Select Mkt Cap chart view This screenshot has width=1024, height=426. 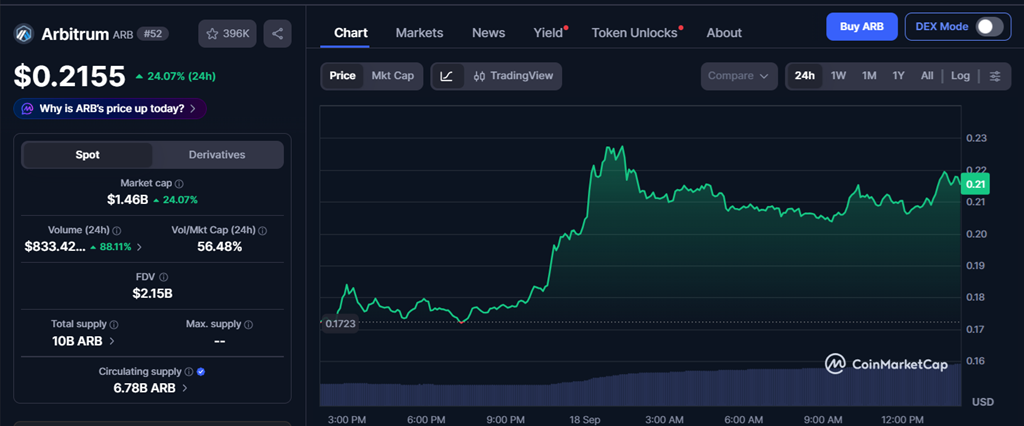[392, 76]
